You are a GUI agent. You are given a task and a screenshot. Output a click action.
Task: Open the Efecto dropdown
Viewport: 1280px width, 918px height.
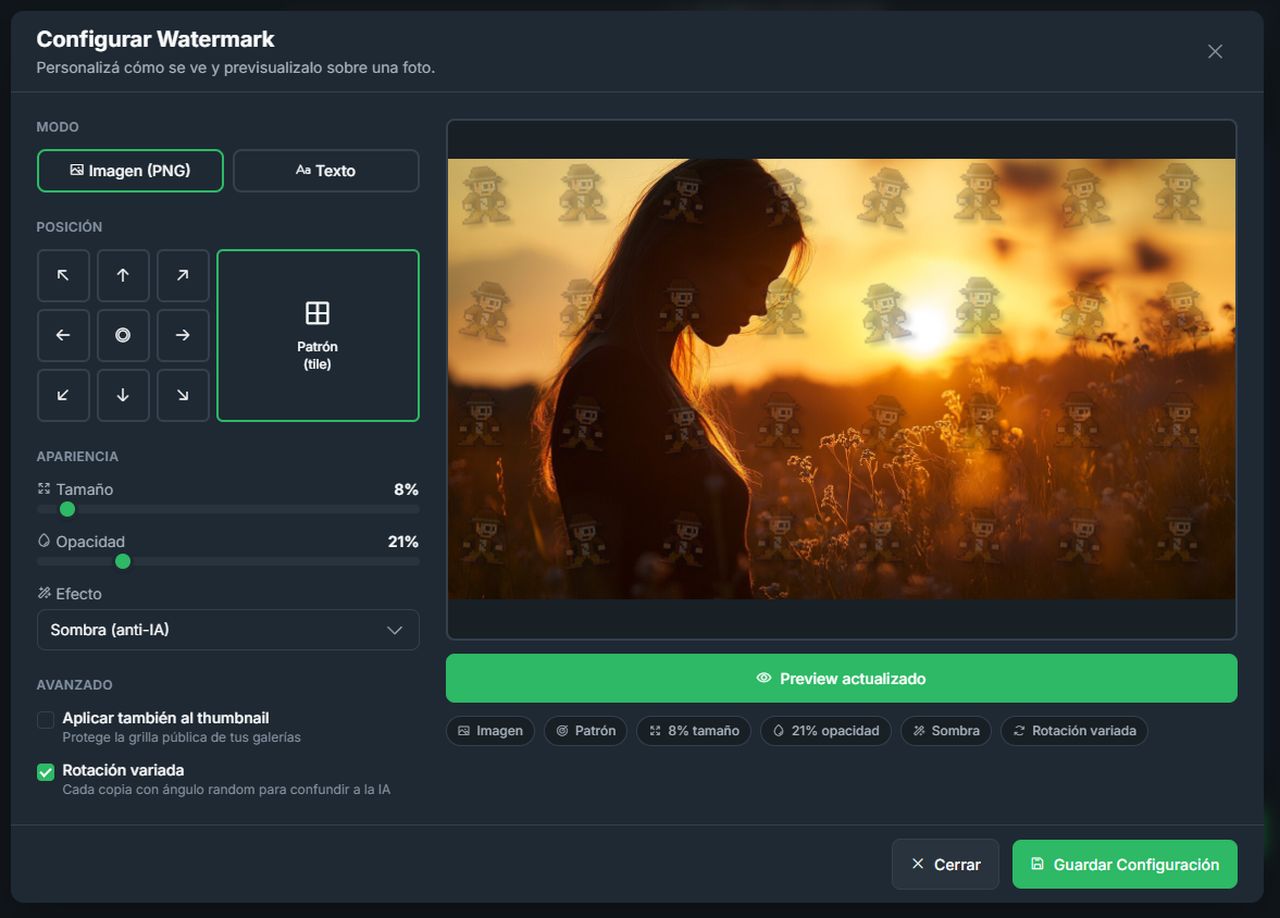228,630
